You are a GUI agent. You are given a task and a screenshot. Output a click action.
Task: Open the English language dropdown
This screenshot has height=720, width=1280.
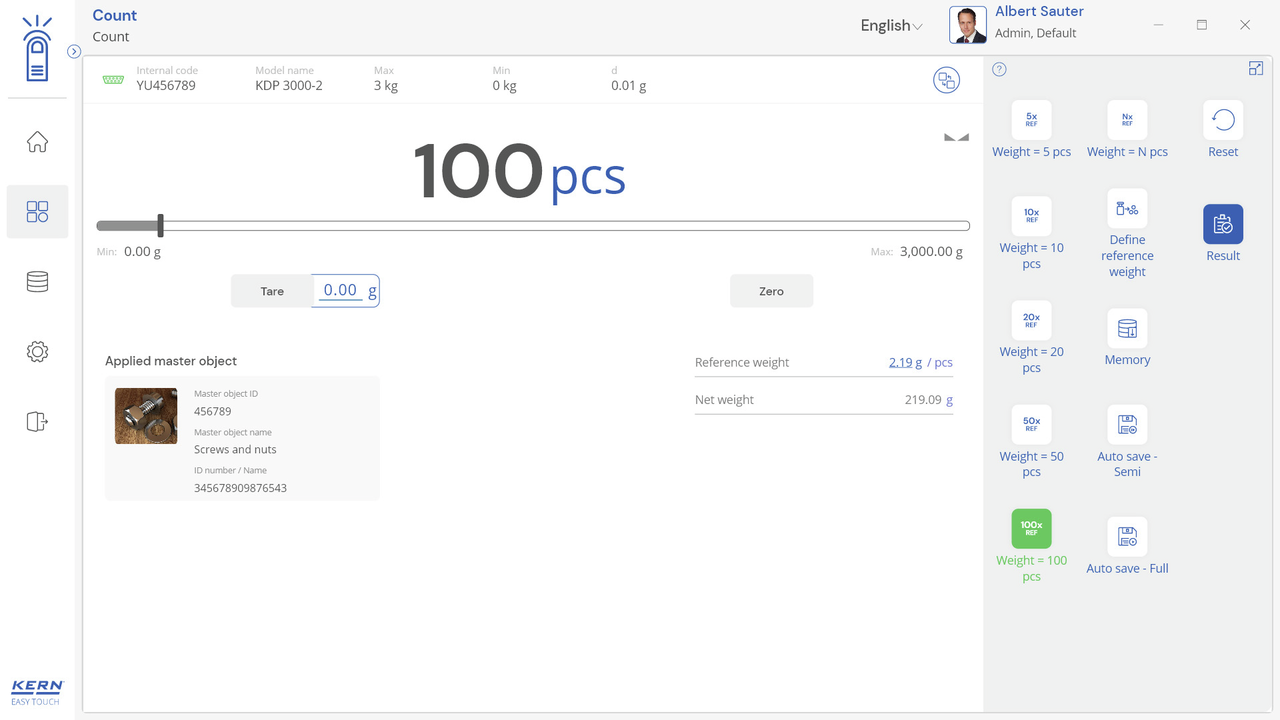pyautogui.click(x=891, y=26)
